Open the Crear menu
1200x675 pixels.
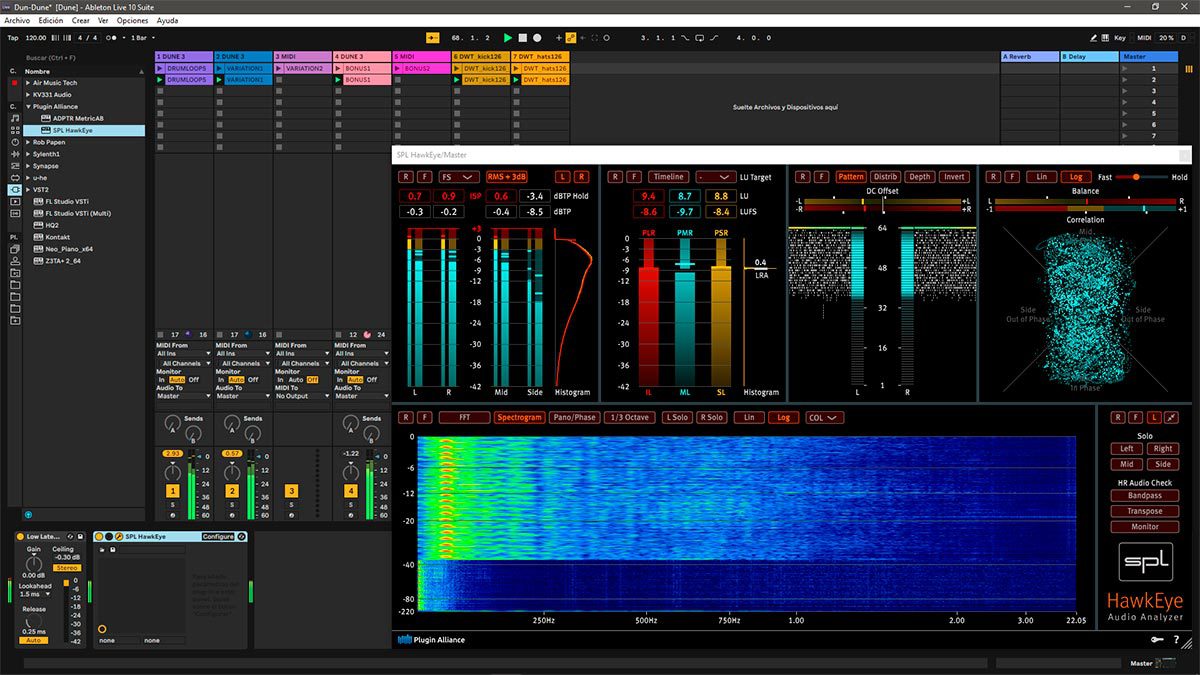(x=81, y=20)
